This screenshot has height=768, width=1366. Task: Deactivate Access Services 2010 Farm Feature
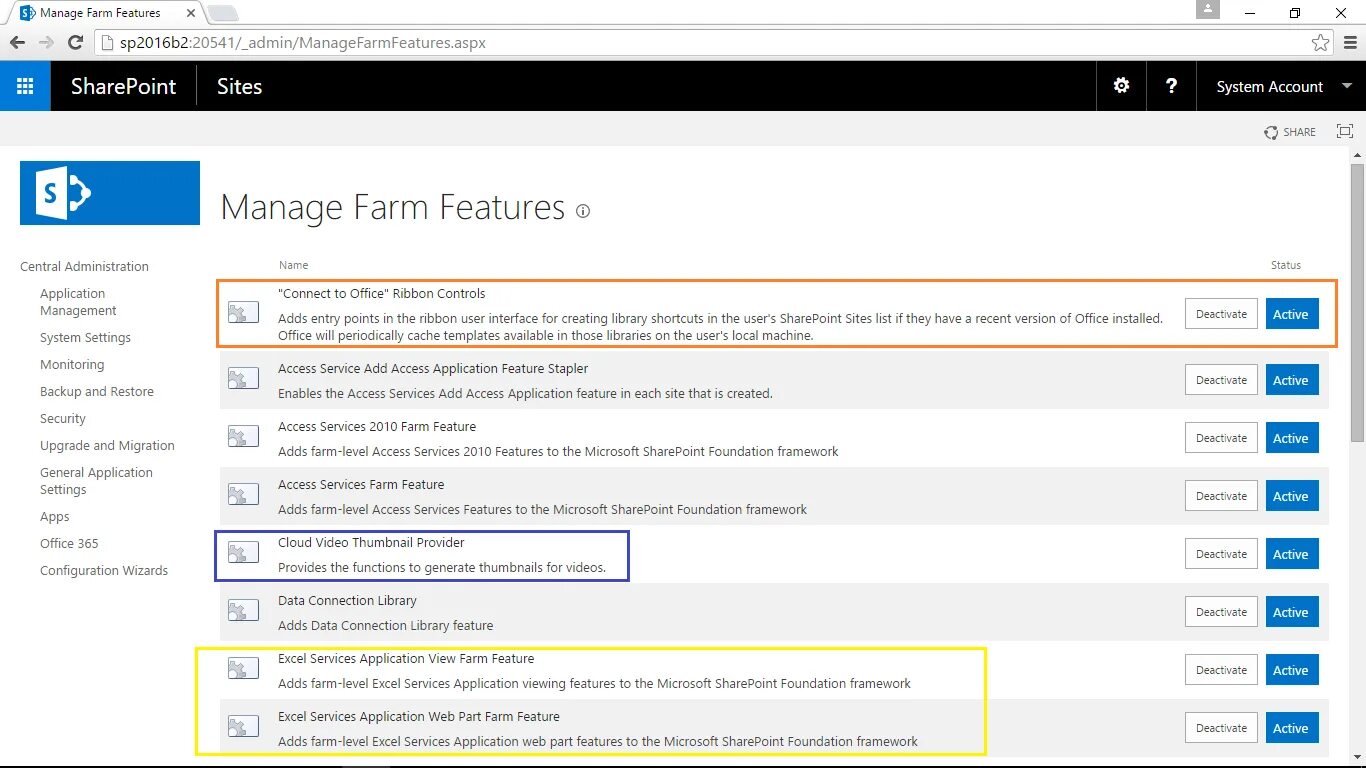(1221, 438)
